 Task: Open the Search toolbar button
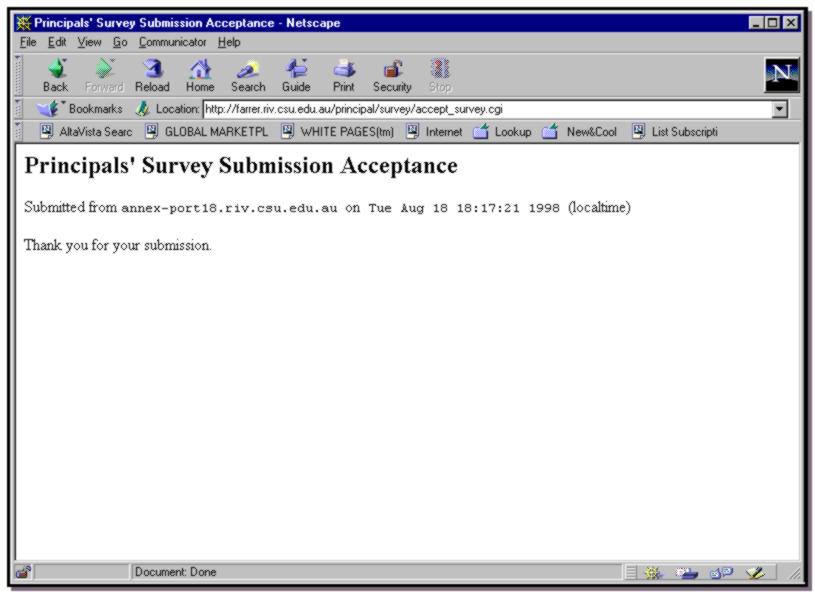248,76
